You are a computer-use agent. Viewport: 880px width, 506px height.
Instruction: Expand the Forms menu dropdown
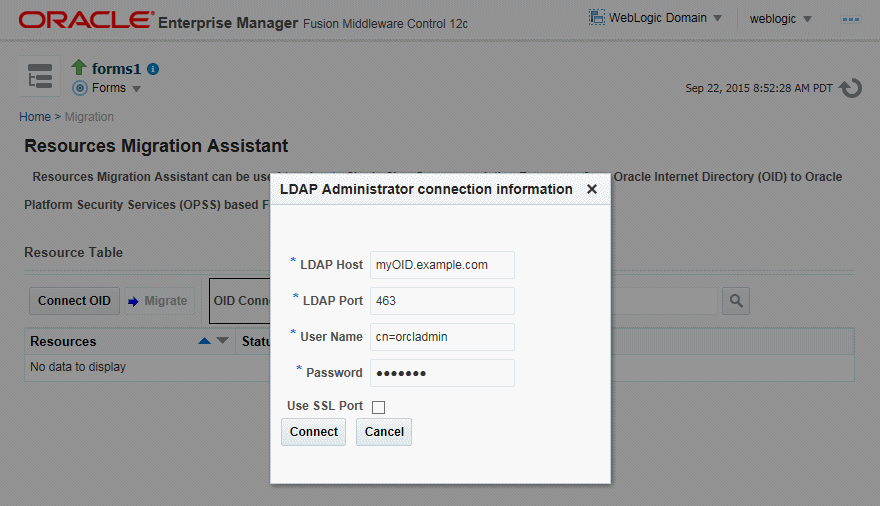[136, 89]
